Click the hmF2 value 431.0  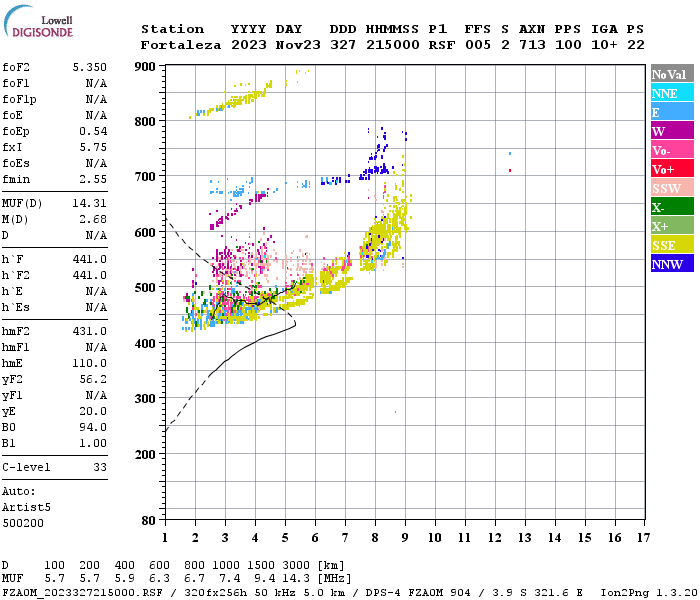point(89,331)
